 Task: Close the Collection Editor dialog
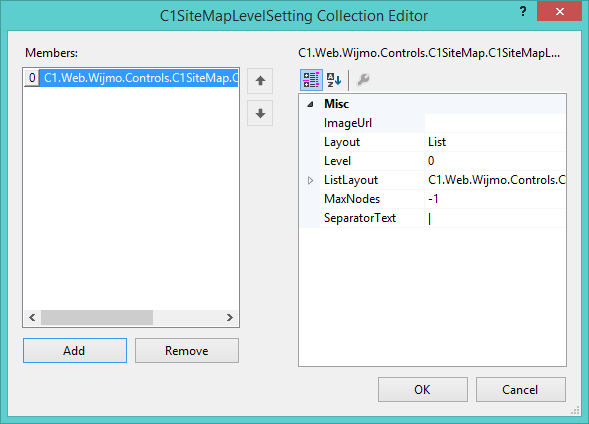tap(559, 11)
